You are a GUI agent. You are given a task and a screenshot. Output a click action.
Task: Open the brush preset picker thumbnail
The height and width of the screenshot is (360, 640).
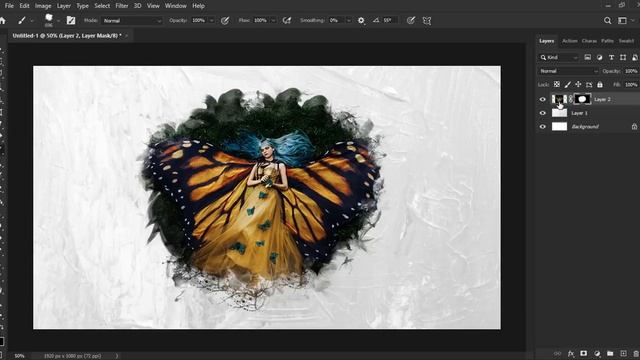[x=49, y=20]
